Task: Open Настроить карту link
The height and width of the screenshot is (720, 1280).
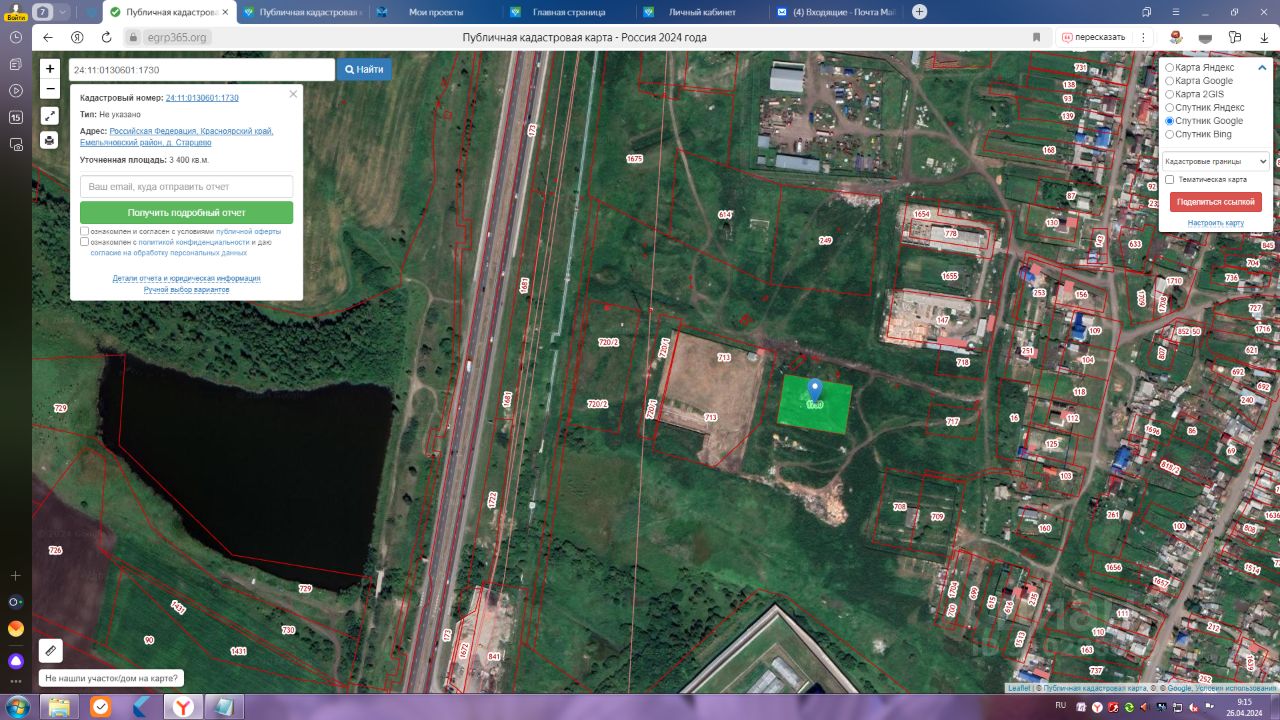Action: tap(1215, 222)
